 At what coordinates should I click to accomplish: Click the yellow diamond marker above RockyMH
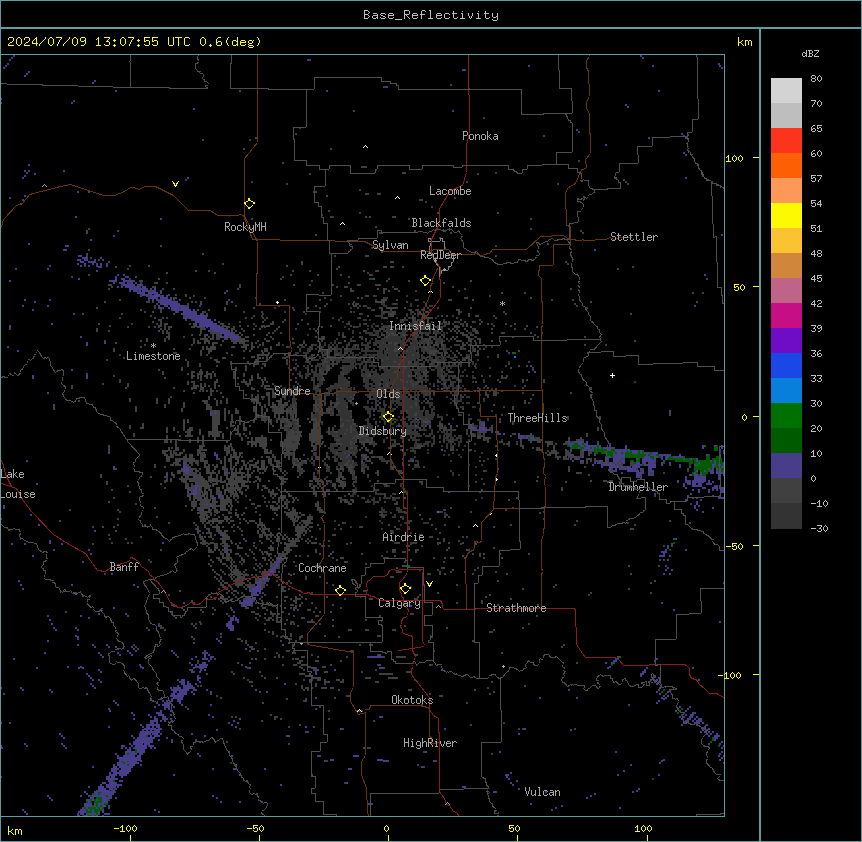click(249, 204)
